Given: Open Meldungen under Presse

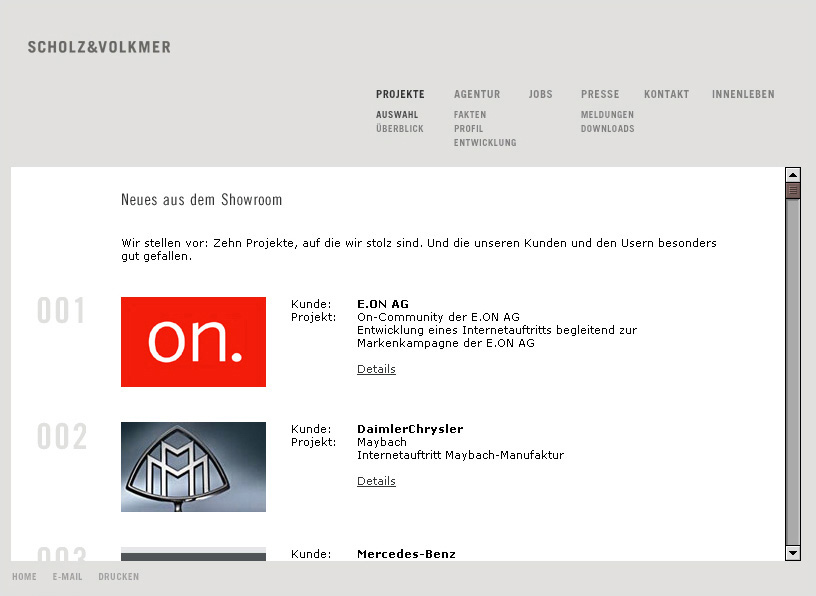Looking at the screenshot, I should pos(607,115).
